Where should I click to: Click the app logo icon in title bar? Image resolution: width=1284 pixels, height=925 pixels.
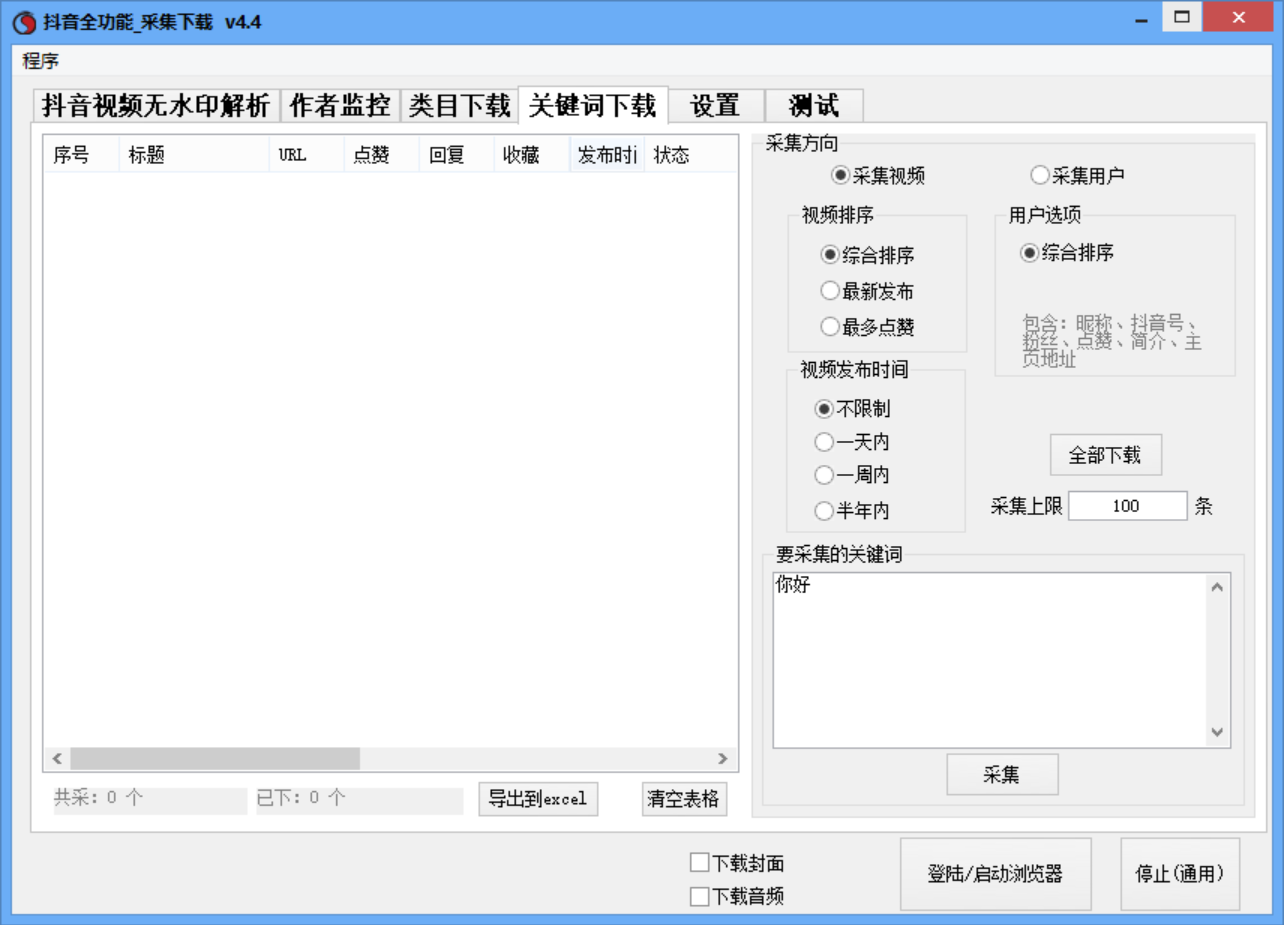[24, 22]
